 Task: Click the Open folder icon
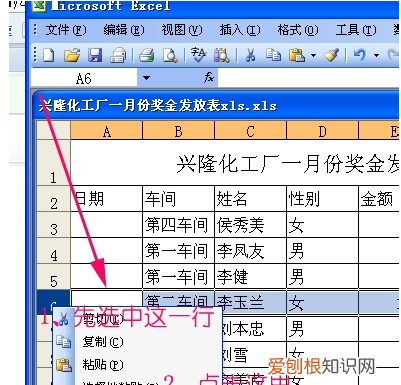click(72, 55)
